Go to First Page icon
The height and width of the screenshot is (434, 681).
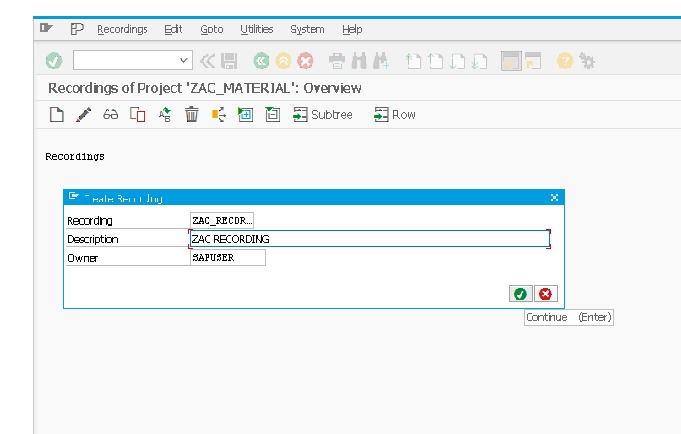tap(413, 61)
